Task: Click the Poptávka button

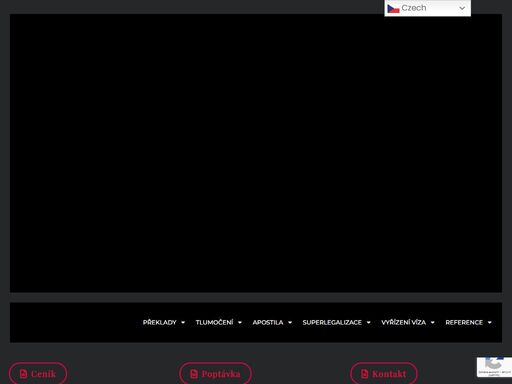Action: pos(215,374)
